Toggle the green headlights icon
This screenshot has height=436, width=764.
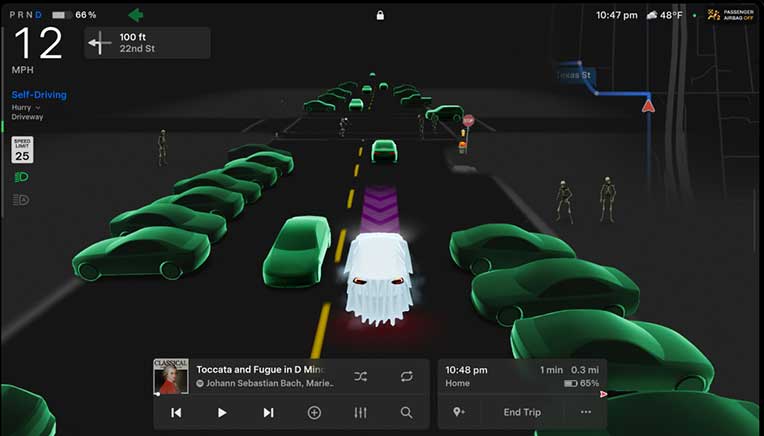[x=21, y=177]
